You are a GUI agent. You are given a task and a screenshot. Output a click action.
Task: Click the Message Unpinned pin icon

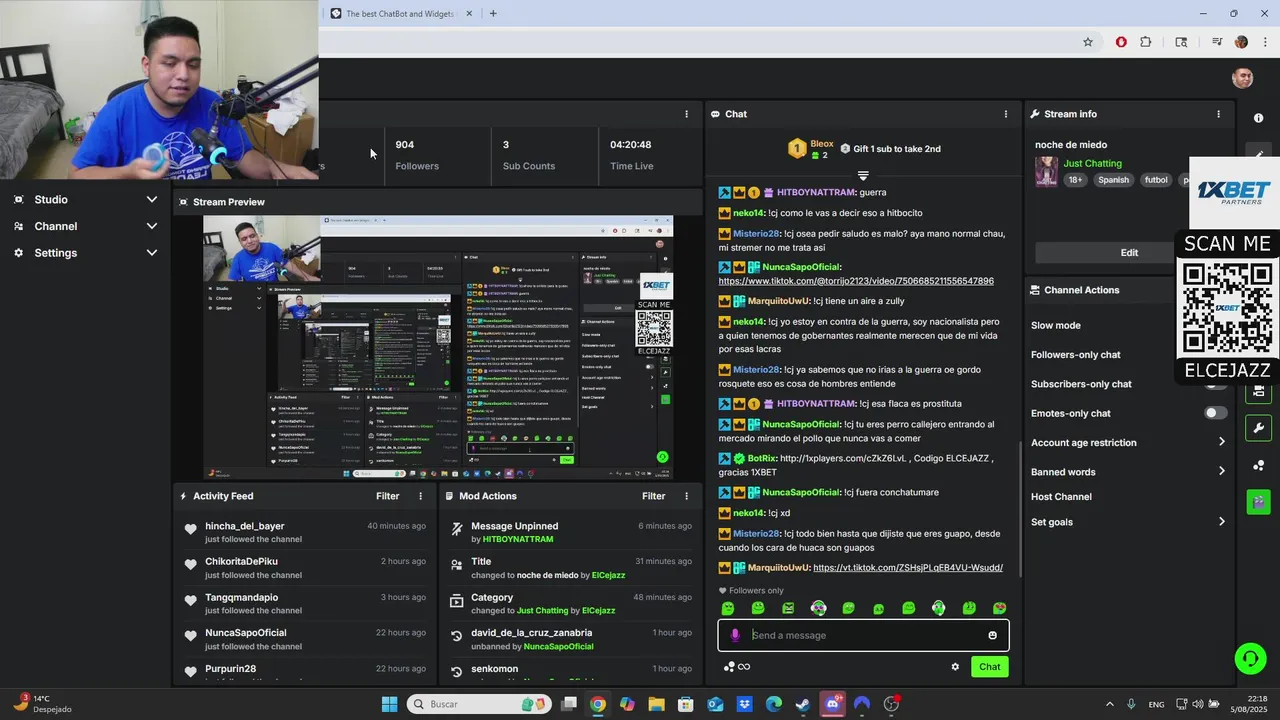[x=457, y=529]
